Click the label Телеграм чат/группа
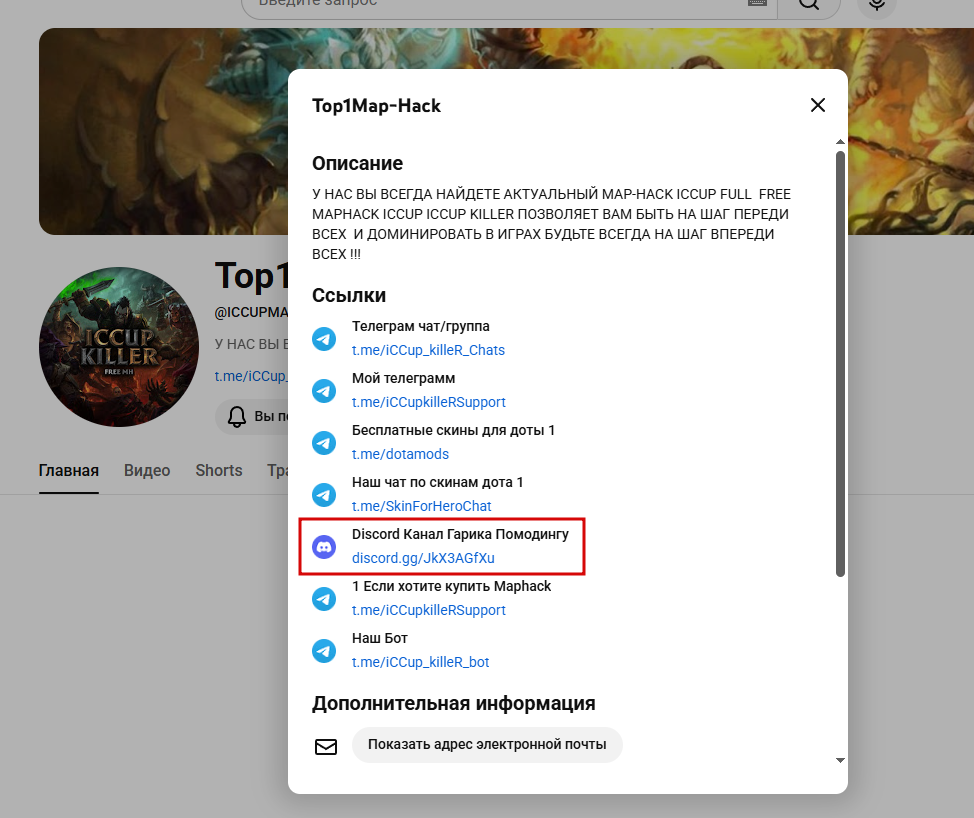The height and width of the screenshot is (818, 974). (x=421, y=326)
